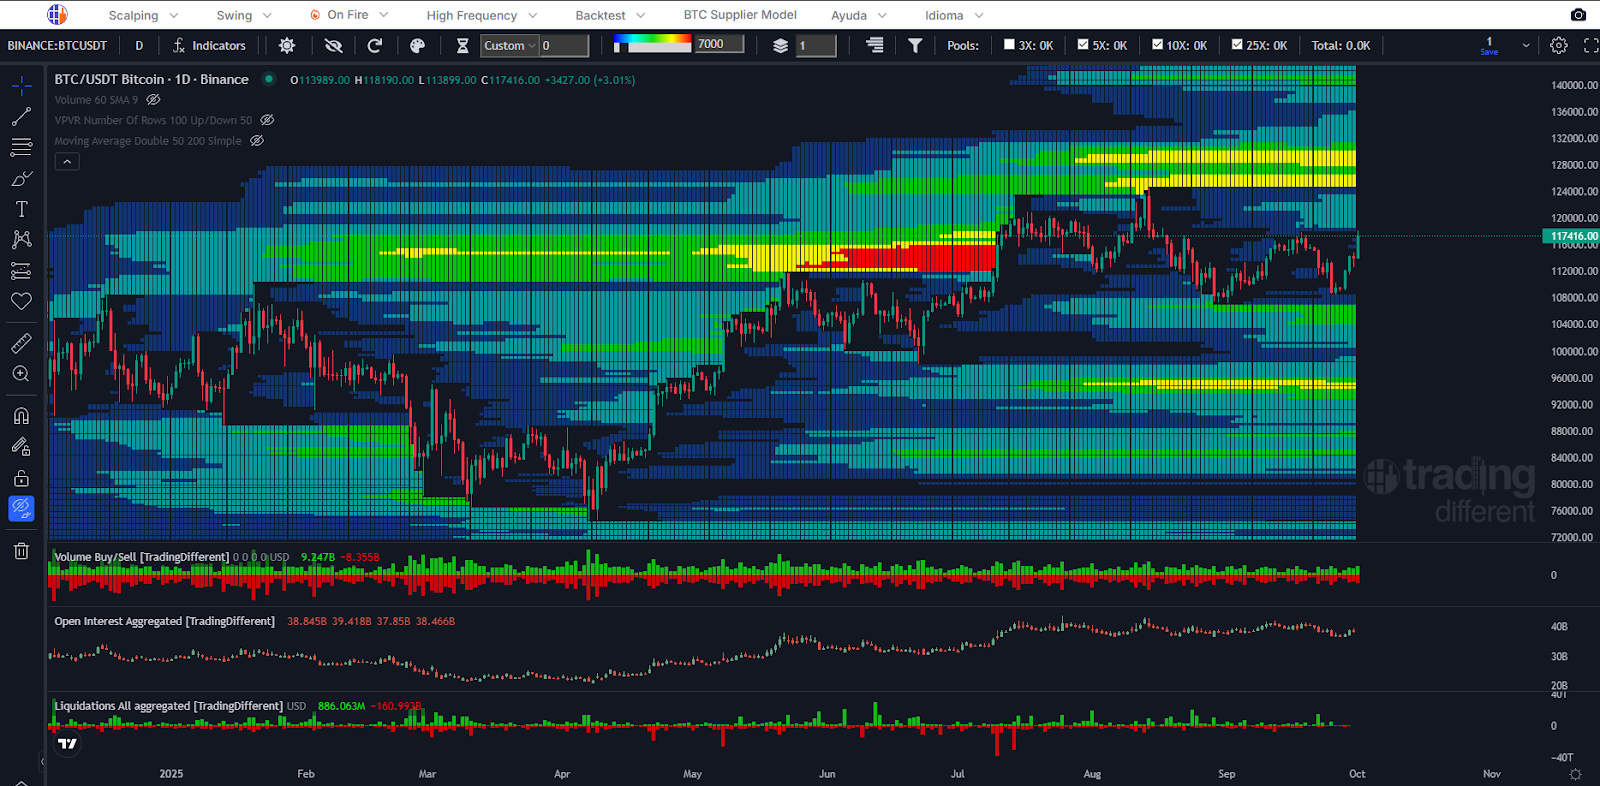
Task: Open the Ayuda dropdown menu
Action: coord(858,15)
